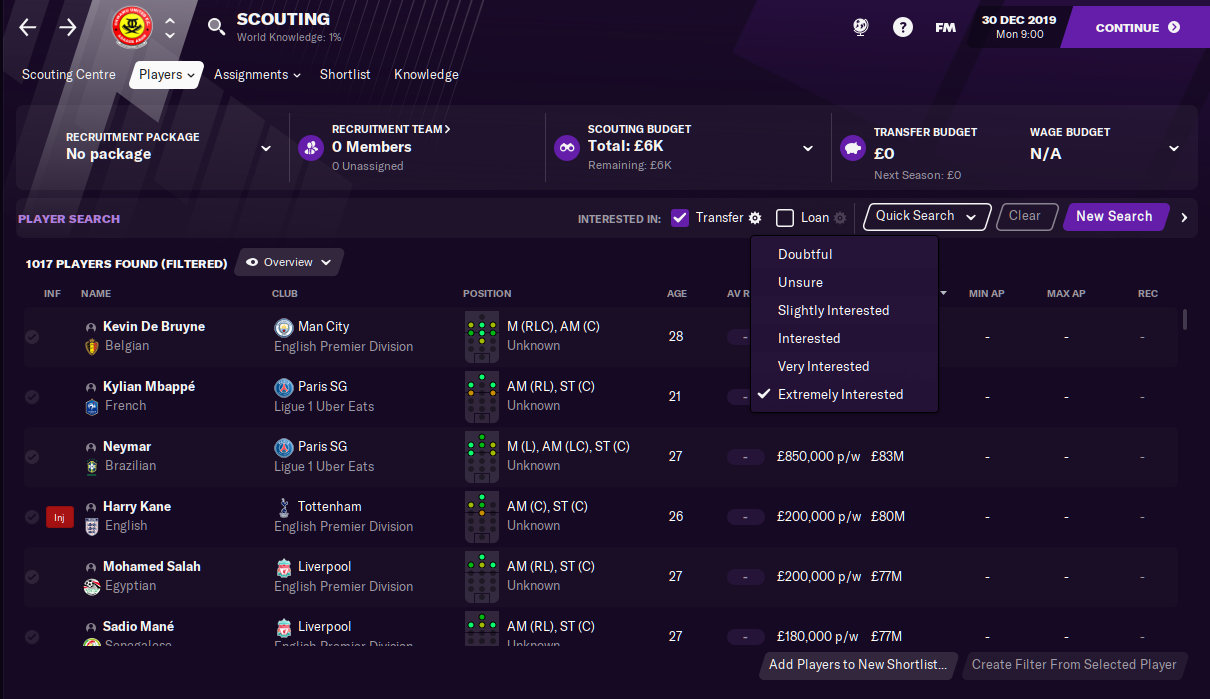Screen dimensions: 1210x699
Task: Open the help question mark icon
Action: pyautogui.click(x=903, y=28)
